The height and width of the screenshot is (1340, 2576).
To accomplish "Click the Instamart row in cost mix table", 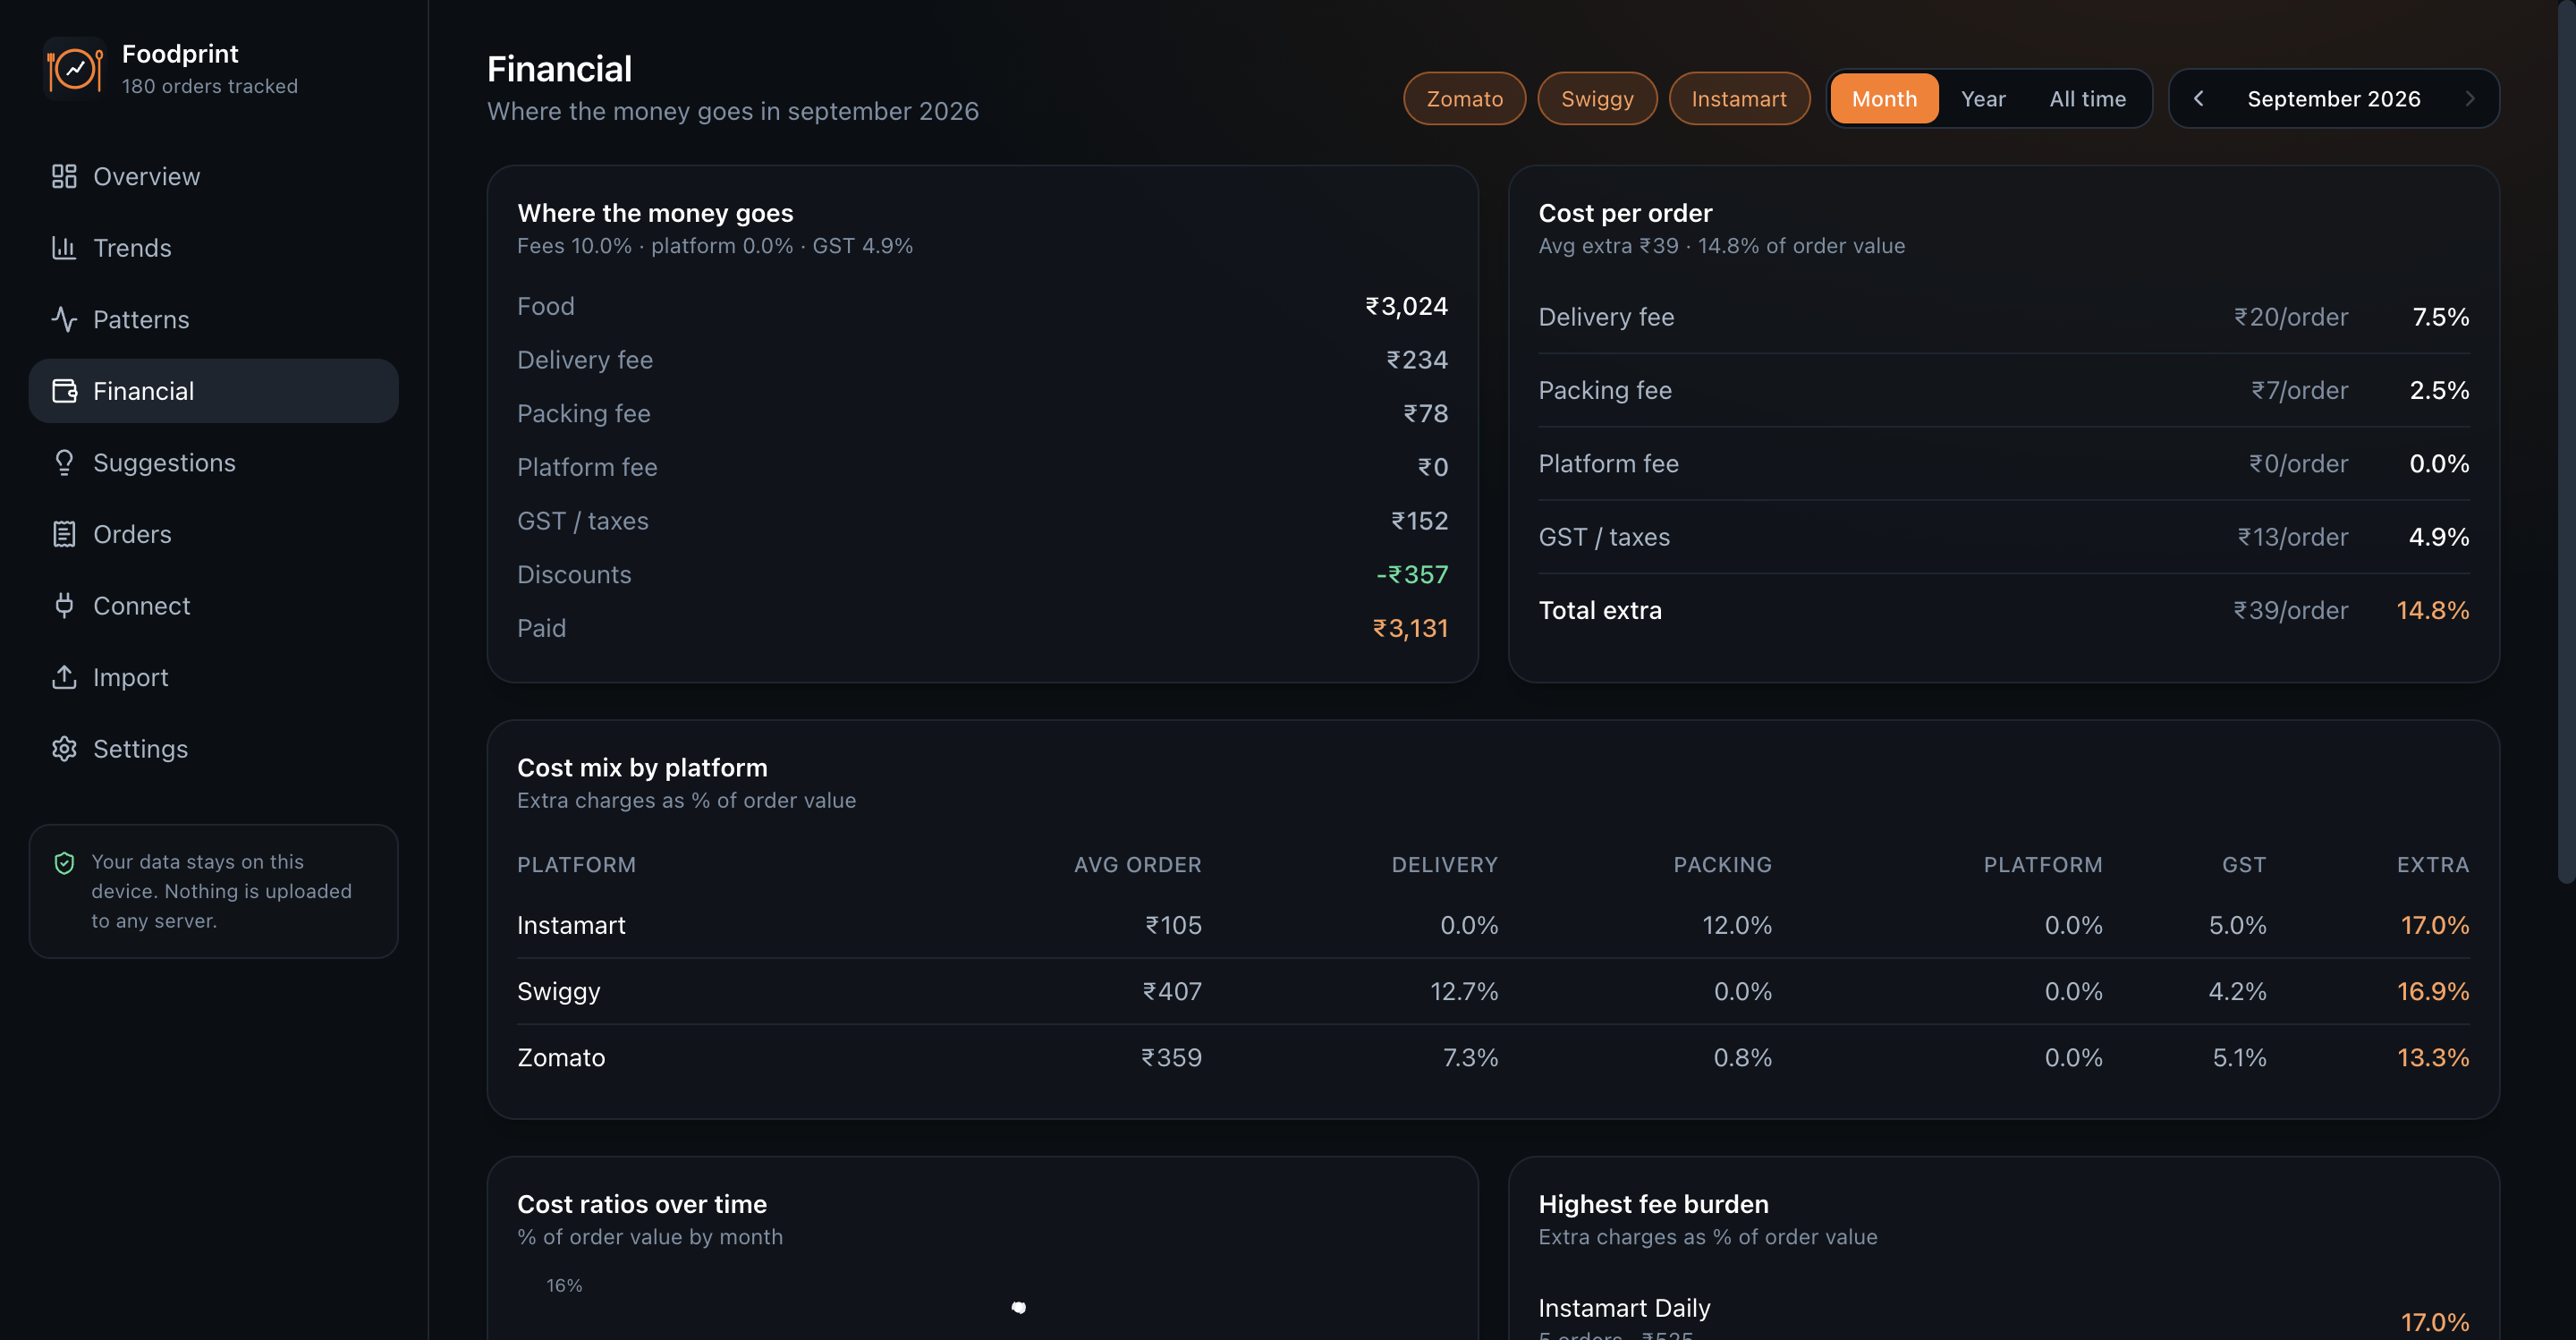I will [1493, 925].
